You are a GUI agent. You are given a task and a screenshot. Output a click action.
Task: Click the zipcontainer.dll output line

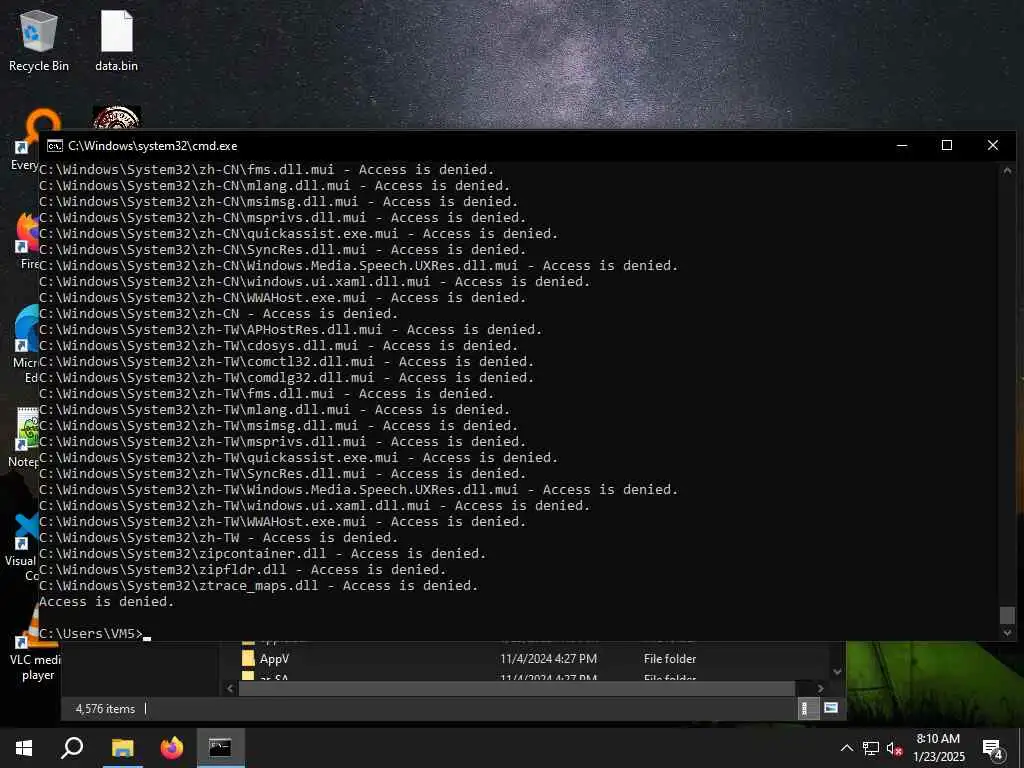(263, 554)
